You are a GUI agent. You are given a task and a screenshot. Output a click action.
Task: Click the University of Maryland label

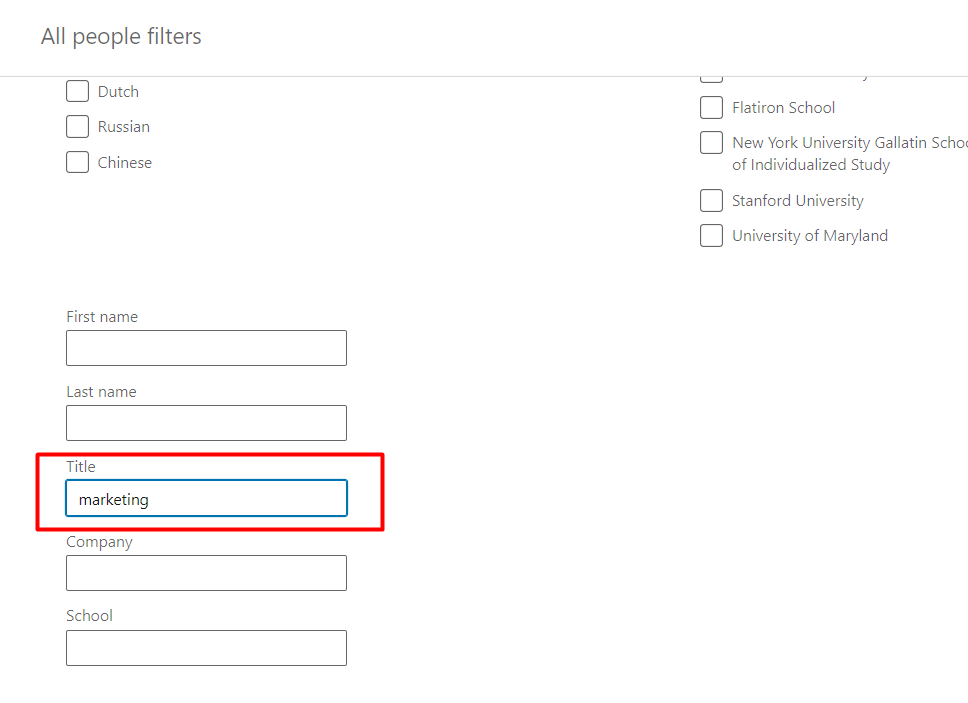pos(810,236)
